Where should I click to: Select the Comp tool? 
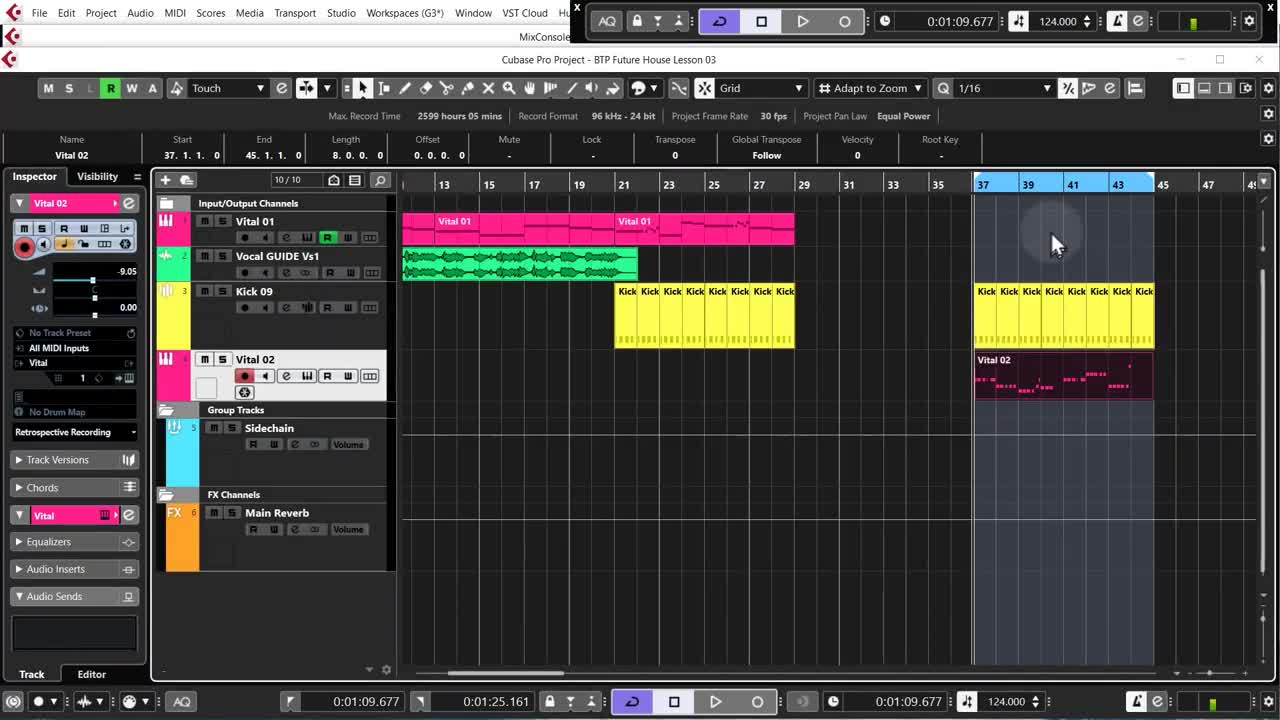tap(550, 88)
